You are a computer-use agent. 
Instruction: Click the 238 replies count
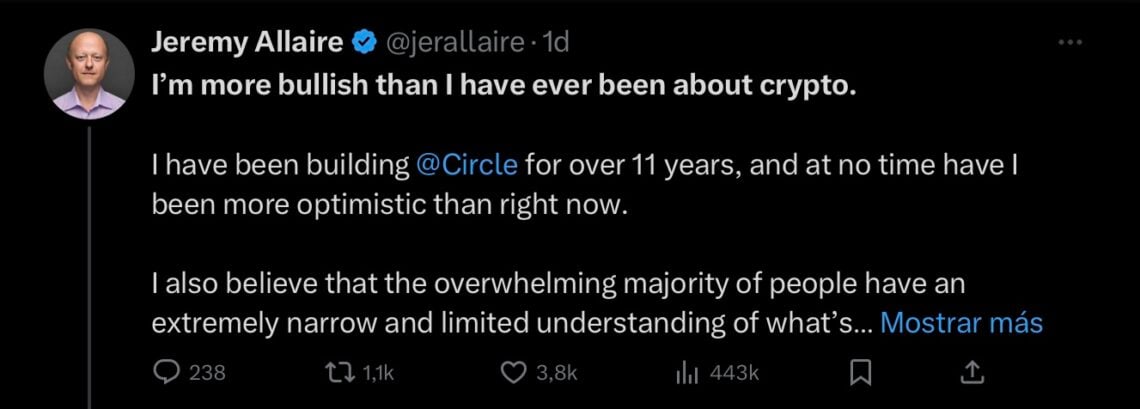pyautogui.click(x=207, y=373)
